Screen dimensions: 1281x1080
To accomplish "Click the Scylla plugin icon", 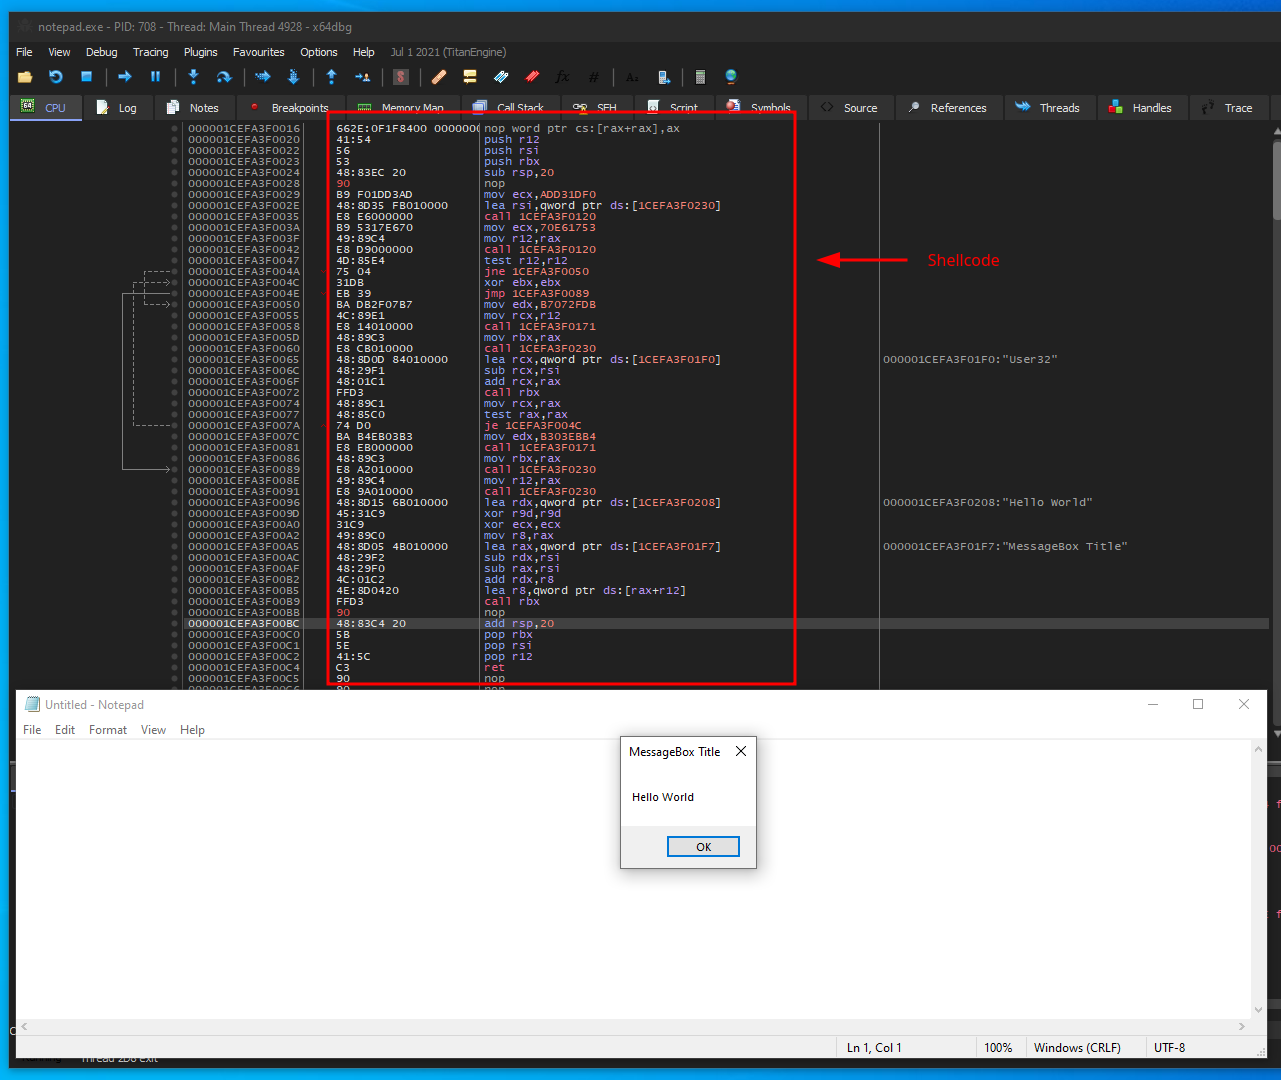I will (x=401, y=77).
